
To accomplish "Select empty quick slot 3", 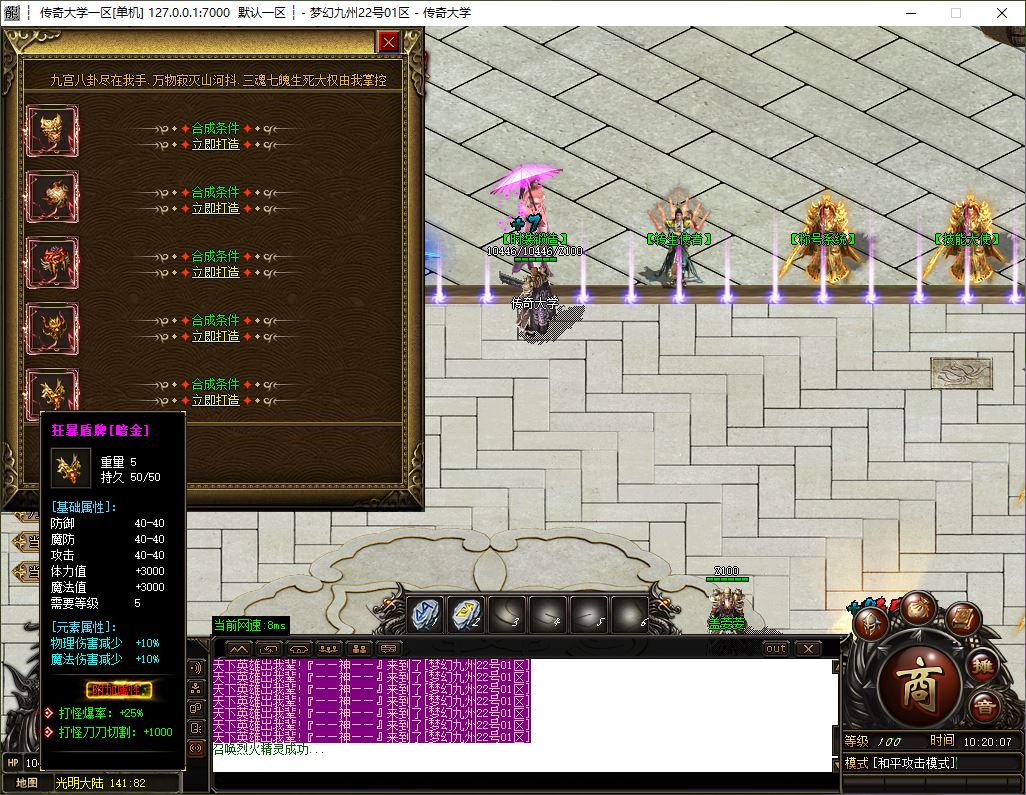I will point(506,614).
